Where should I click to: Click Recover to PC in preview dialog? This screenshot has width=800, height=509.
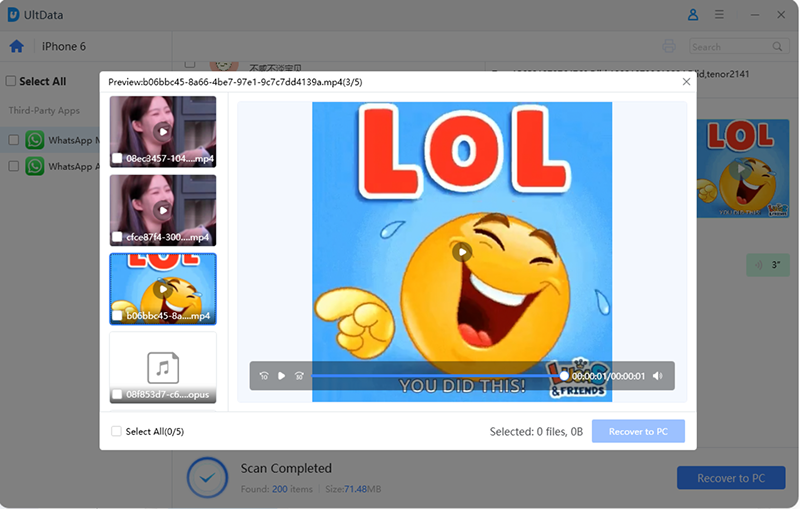coord(638,431)
